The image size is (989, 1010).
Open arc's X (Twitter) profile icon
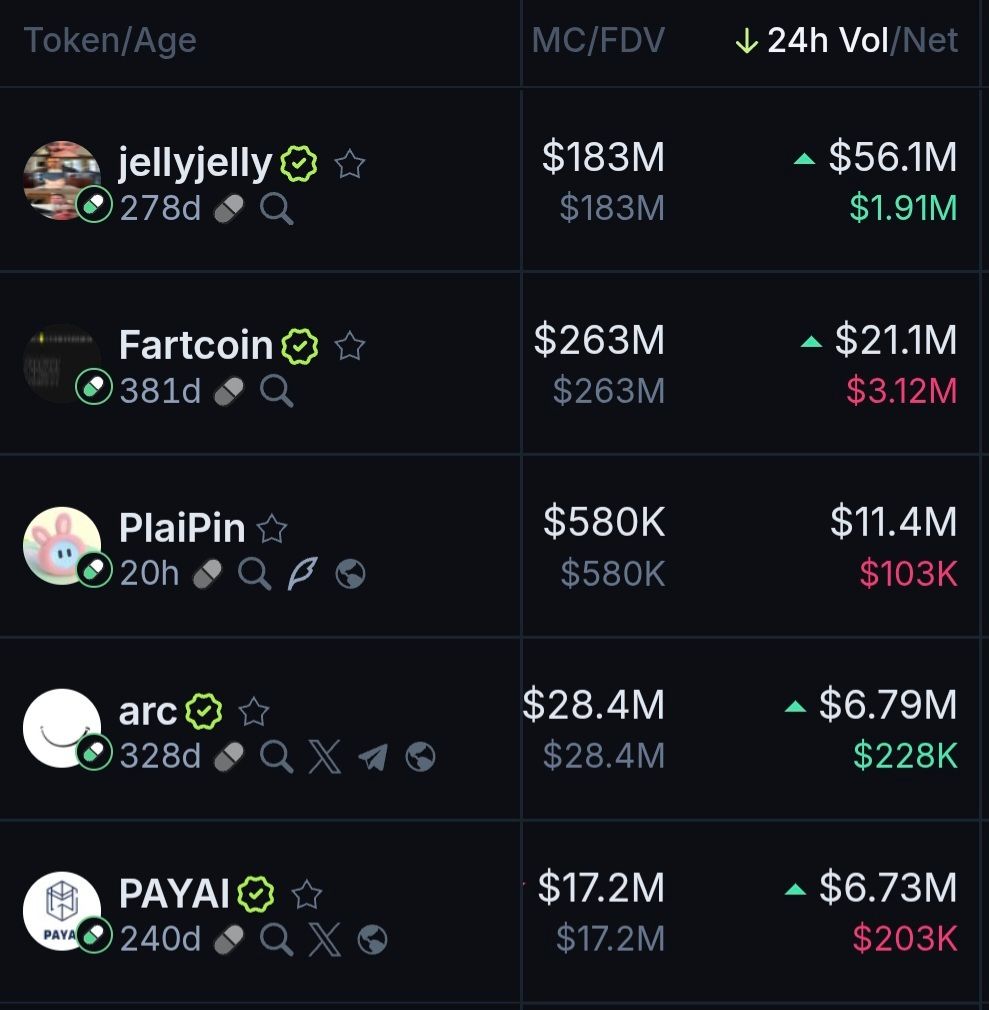[x=324, y=757]
